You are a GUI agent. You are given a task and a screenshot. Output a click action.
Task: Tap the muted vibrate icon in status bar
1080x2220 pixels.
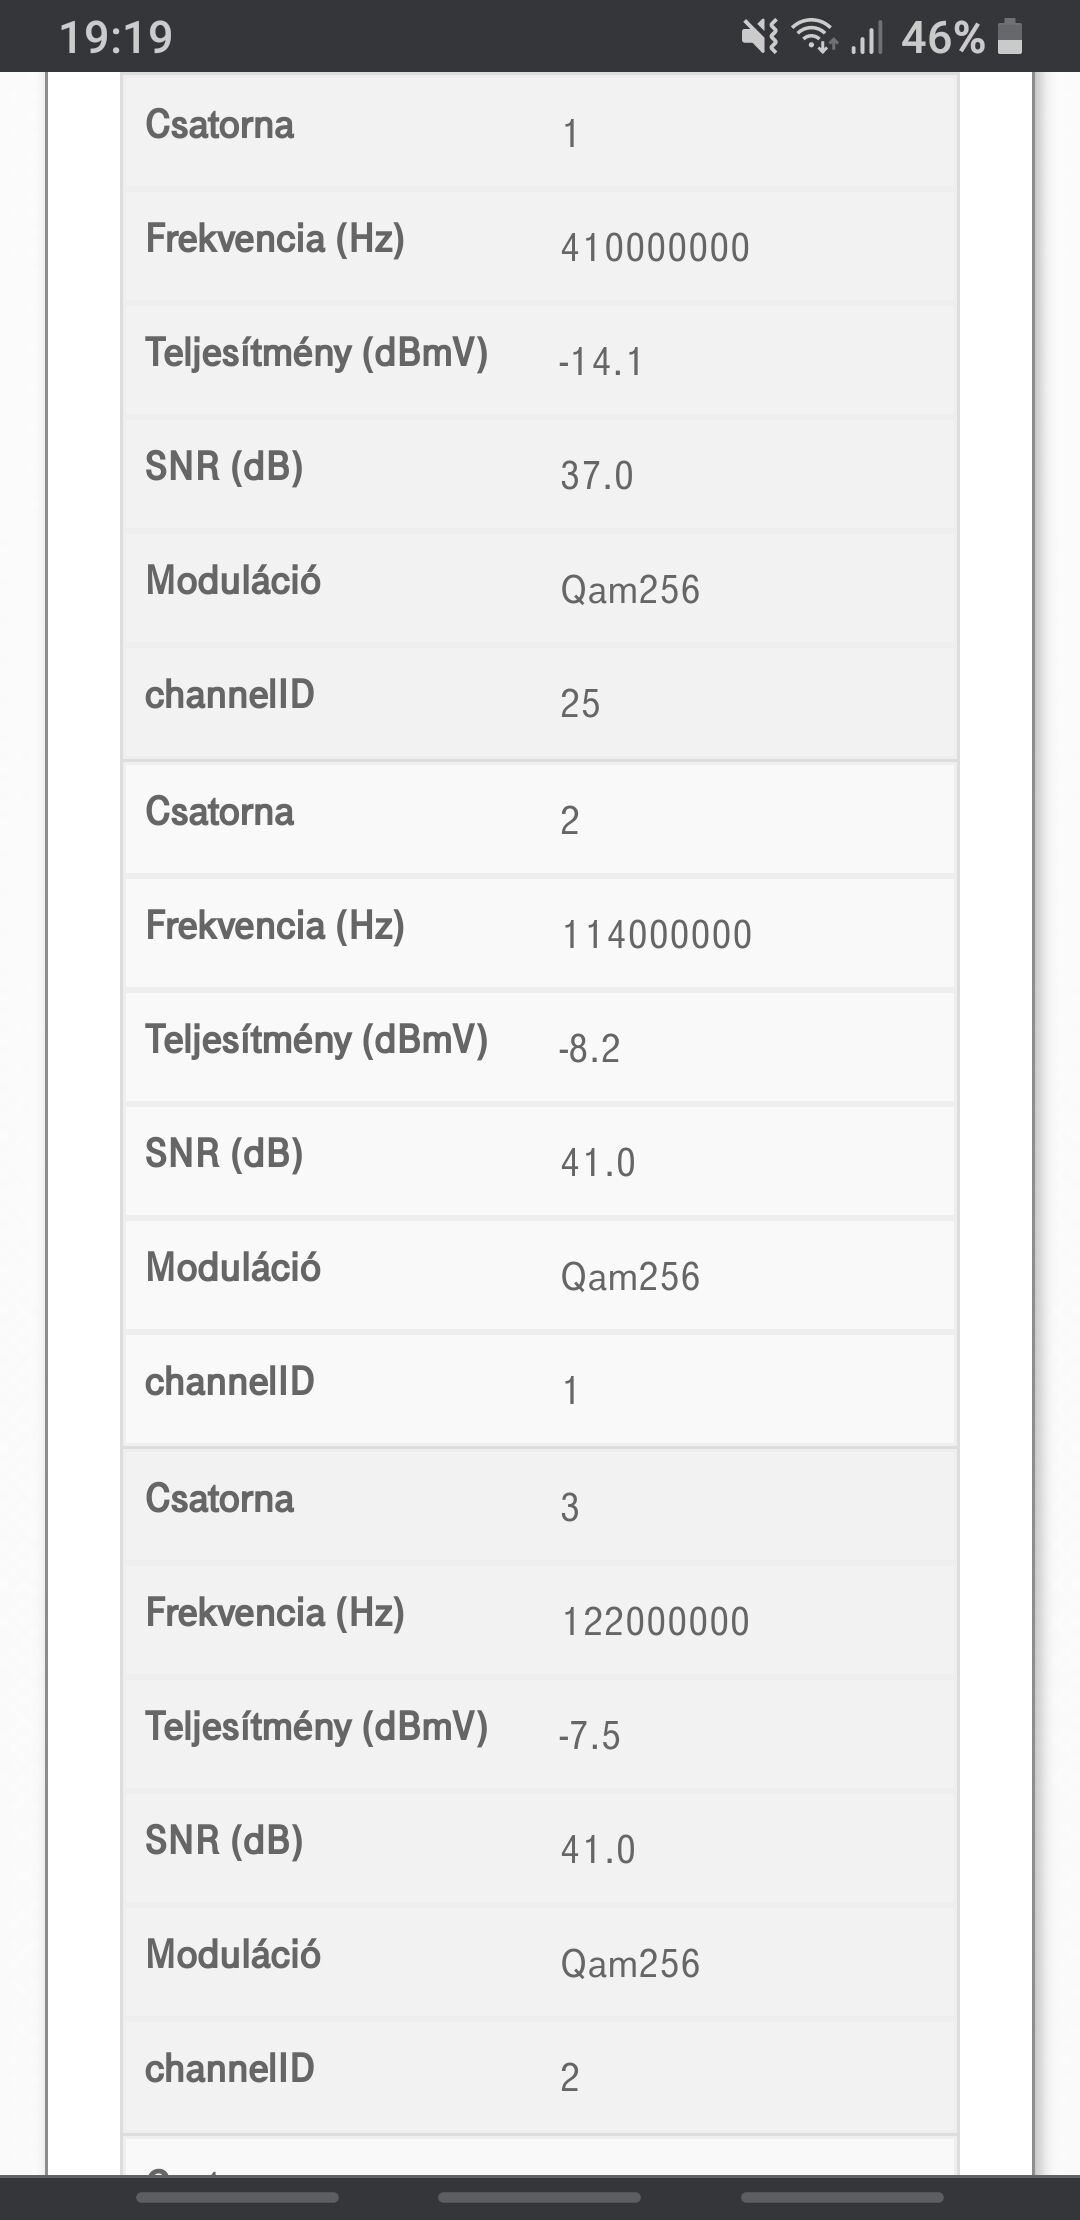(759, 38)
